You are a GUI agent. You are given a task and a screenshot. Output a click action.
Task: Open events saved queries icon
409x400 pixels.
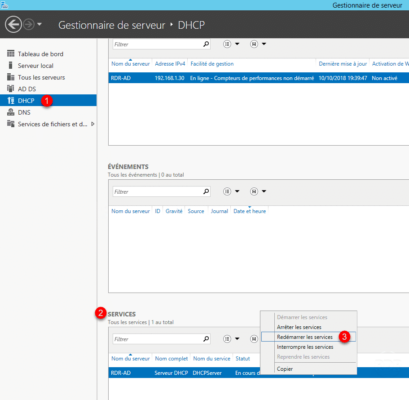(254, 191)
